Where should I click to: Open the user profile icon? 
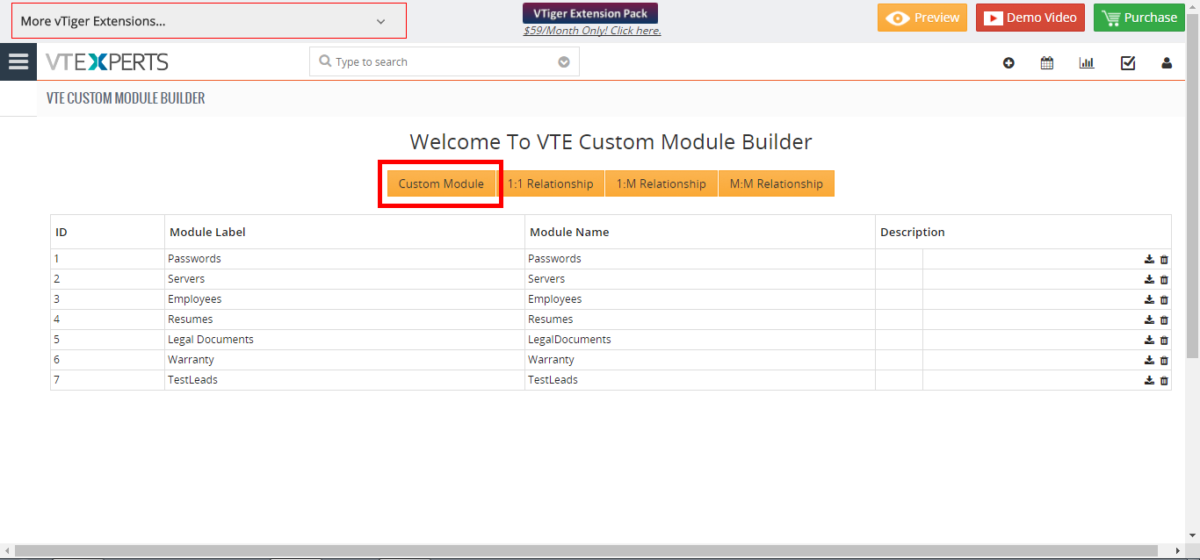tap(1167, 63)
